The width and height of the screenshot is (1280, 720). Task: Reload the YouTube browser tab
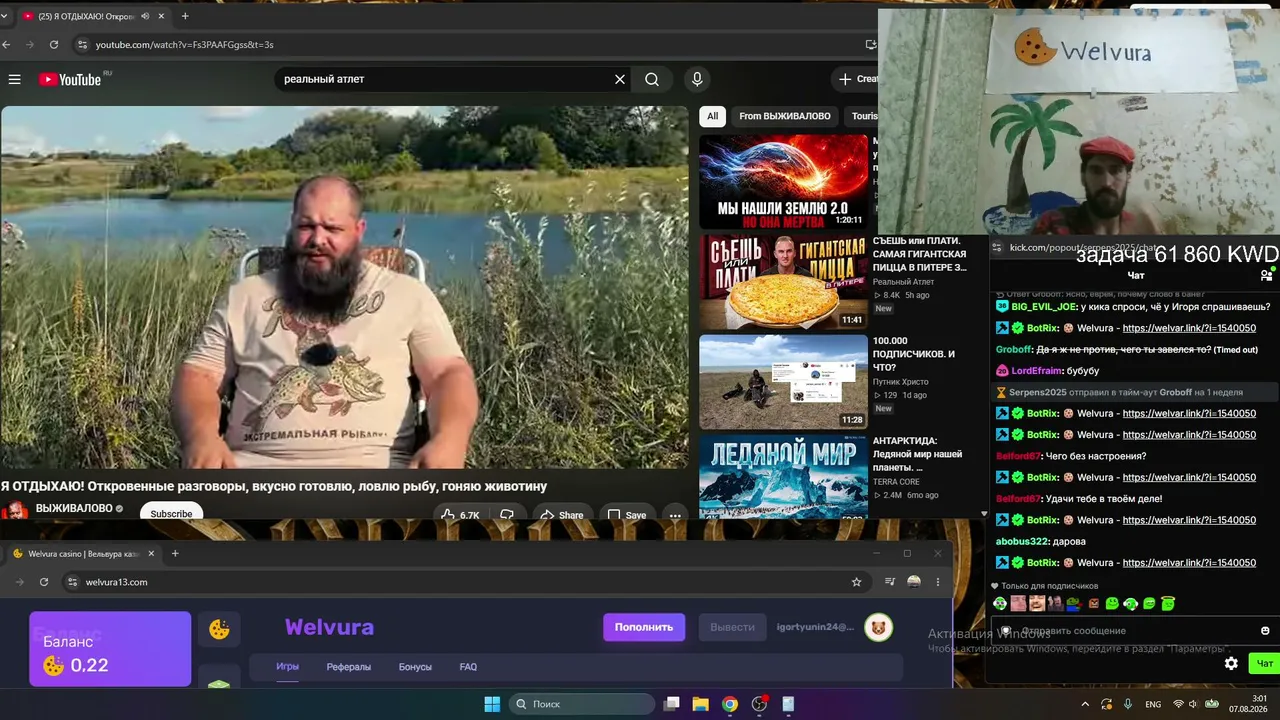[54, 44]
